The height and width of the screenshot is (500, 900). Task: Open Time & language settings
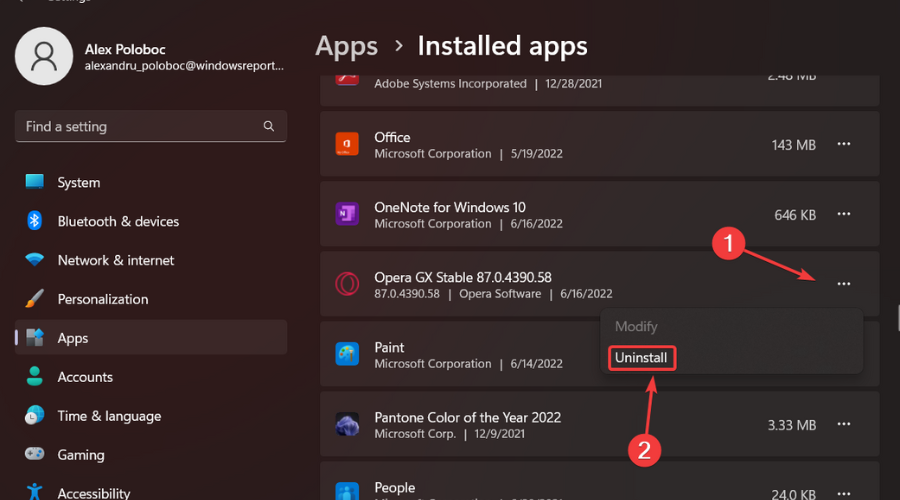click(x=109, y=416)
